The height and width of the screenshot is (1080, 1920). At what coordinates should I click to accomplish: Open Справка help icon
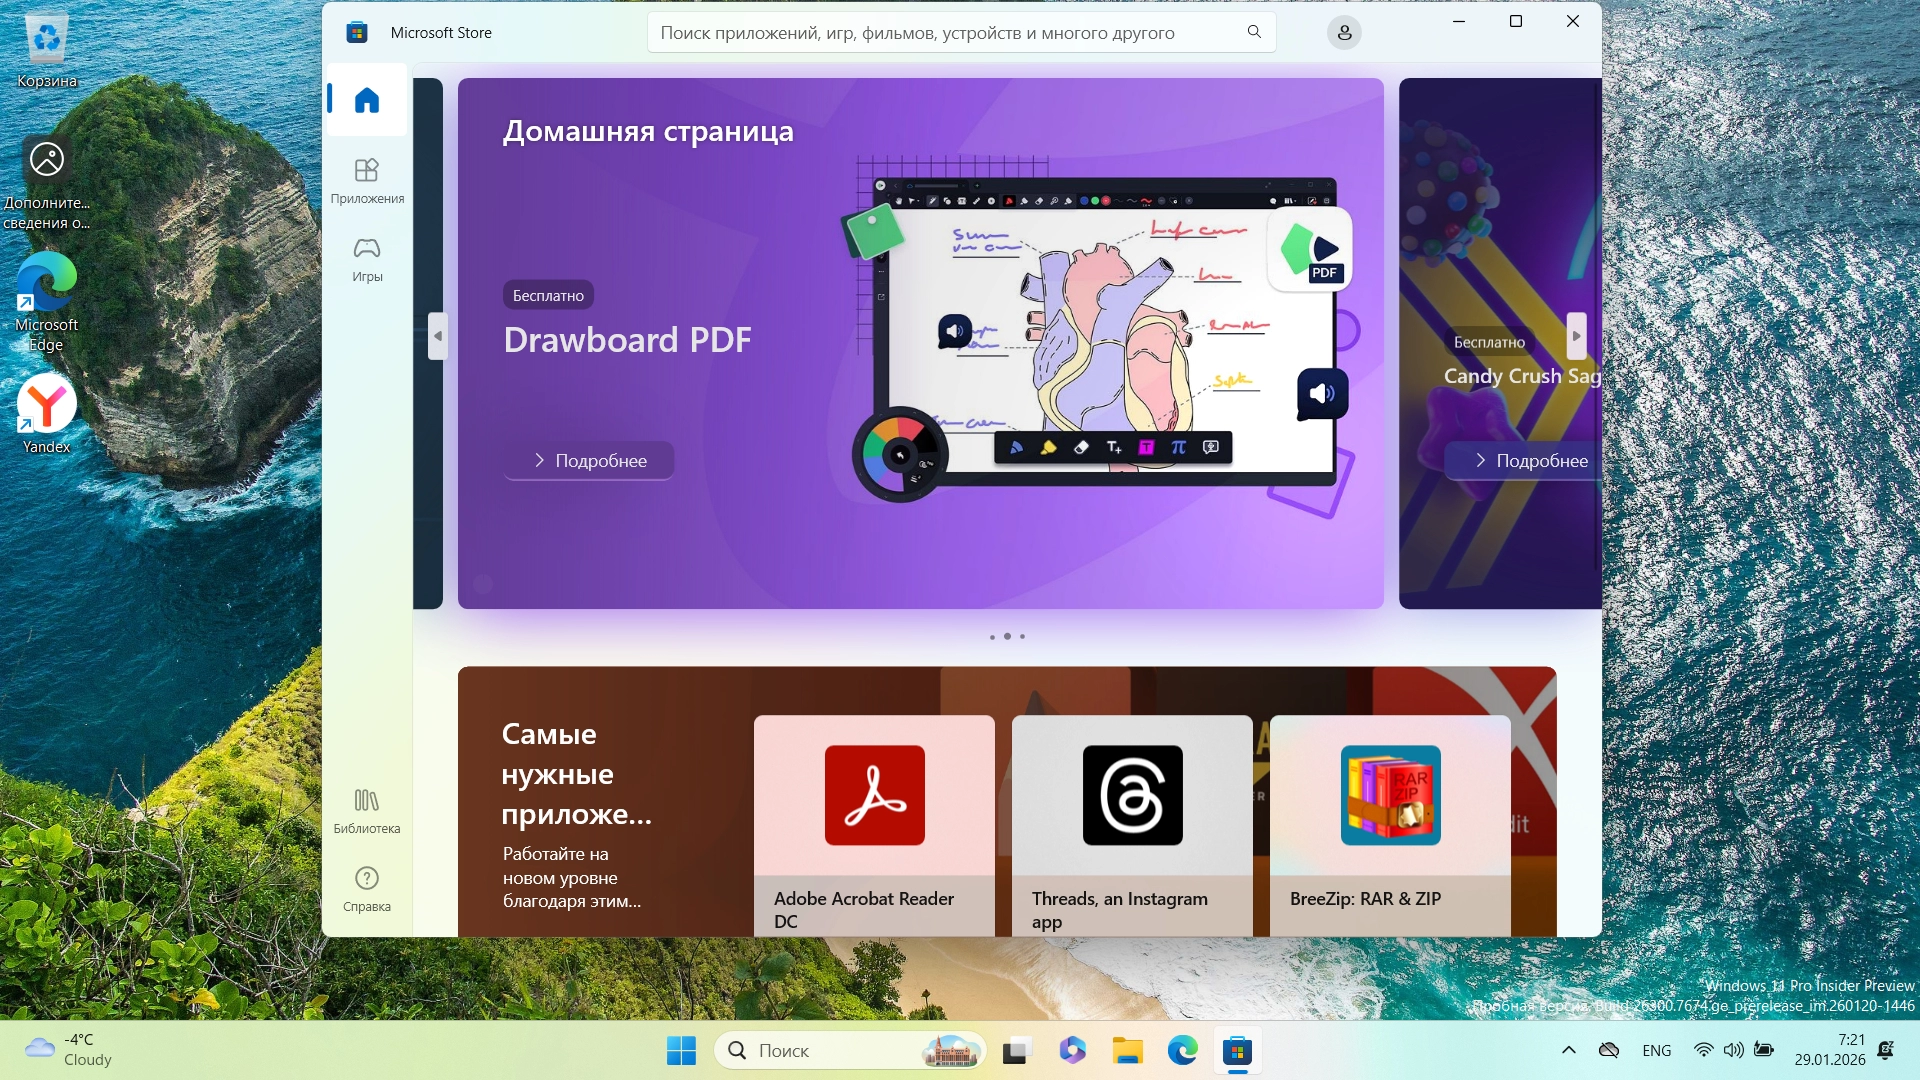(367, 888)
